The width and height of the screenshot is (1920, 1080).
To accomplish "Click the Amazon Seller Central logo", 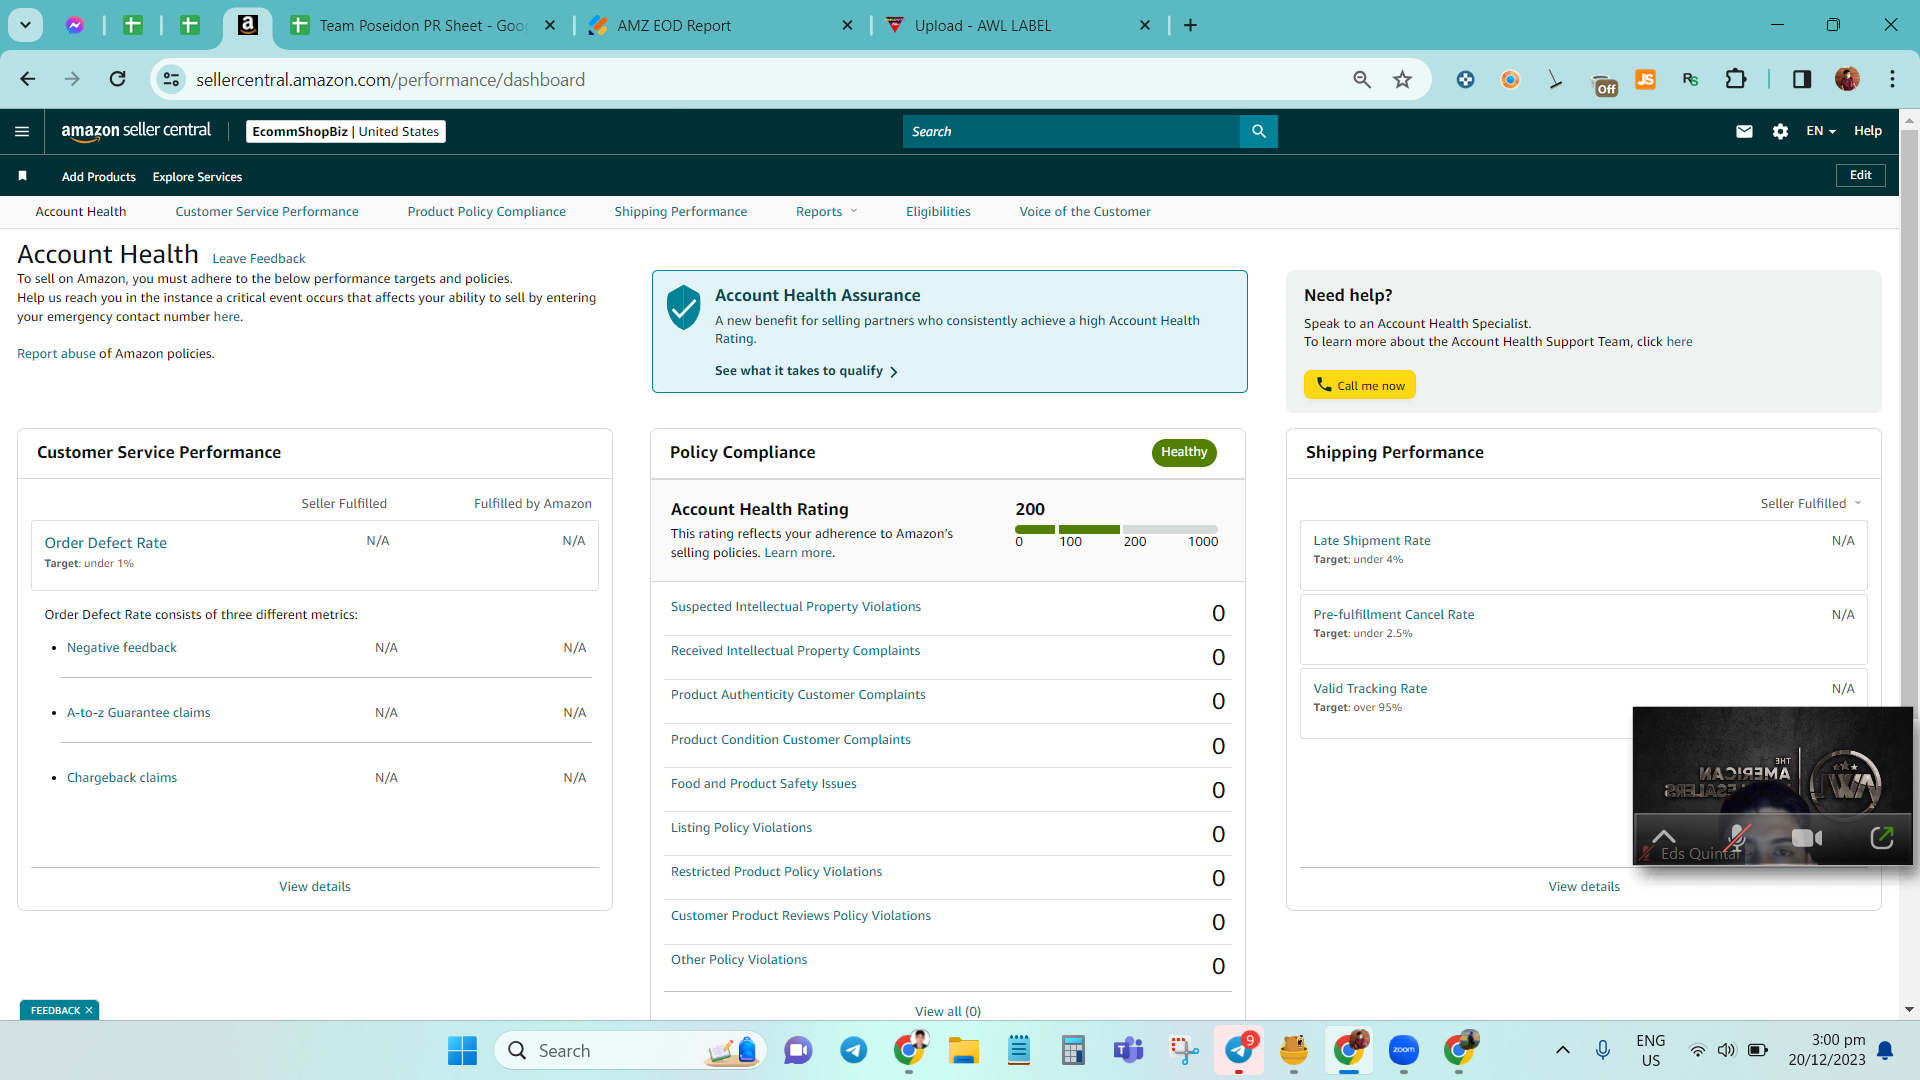I will 136,131.
